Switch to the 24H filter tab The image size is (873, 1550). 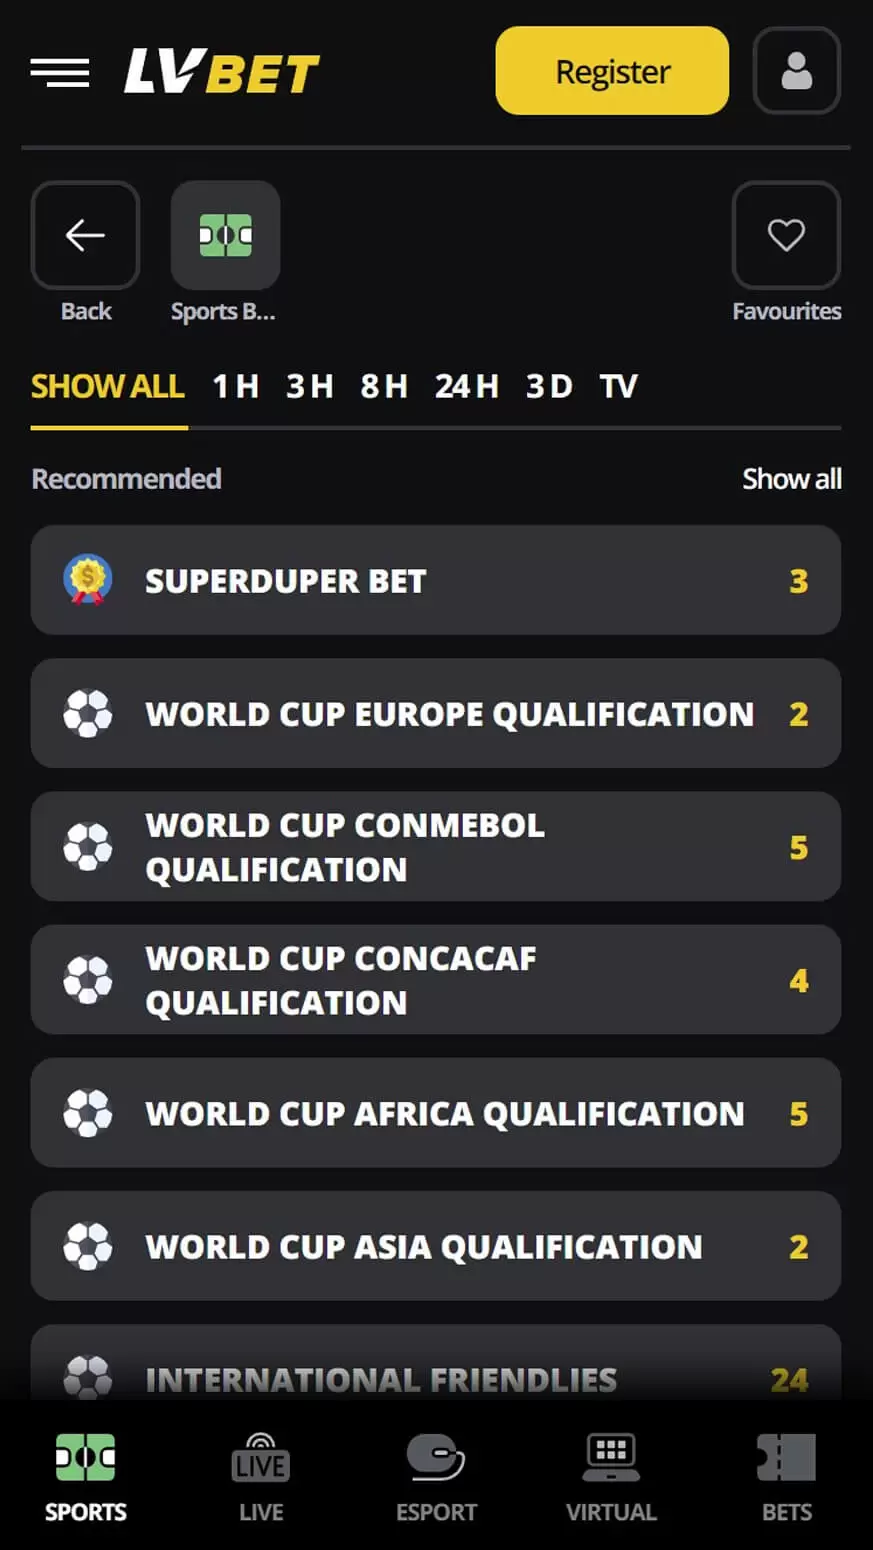(466, 386)
